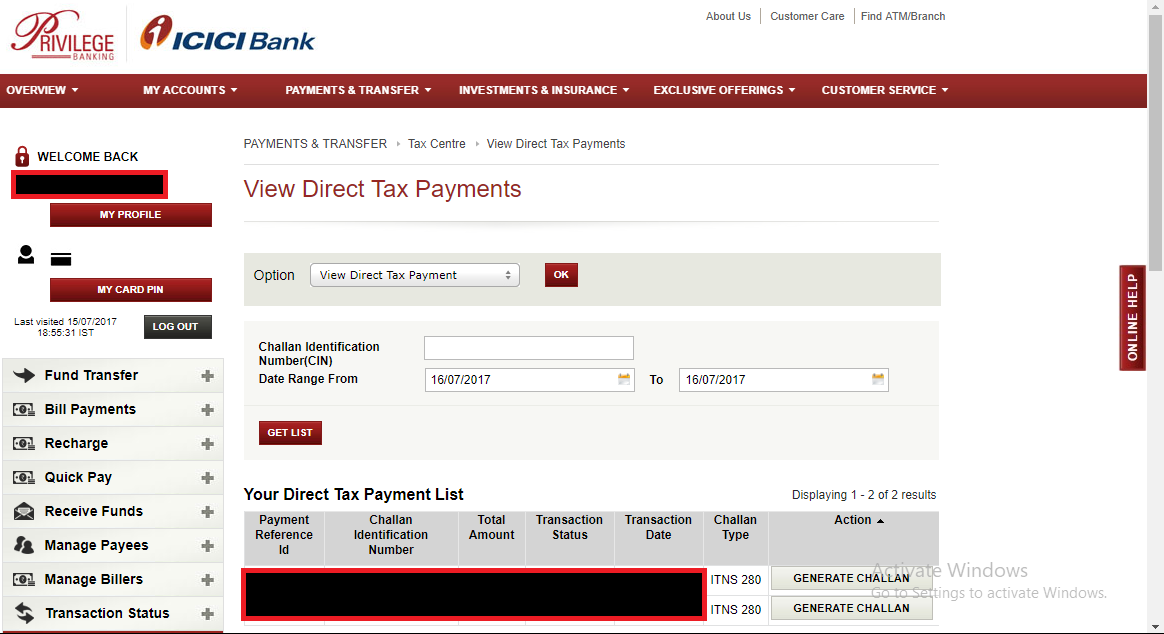Expand Bill Payments with its plus sign

pos(207,410)
